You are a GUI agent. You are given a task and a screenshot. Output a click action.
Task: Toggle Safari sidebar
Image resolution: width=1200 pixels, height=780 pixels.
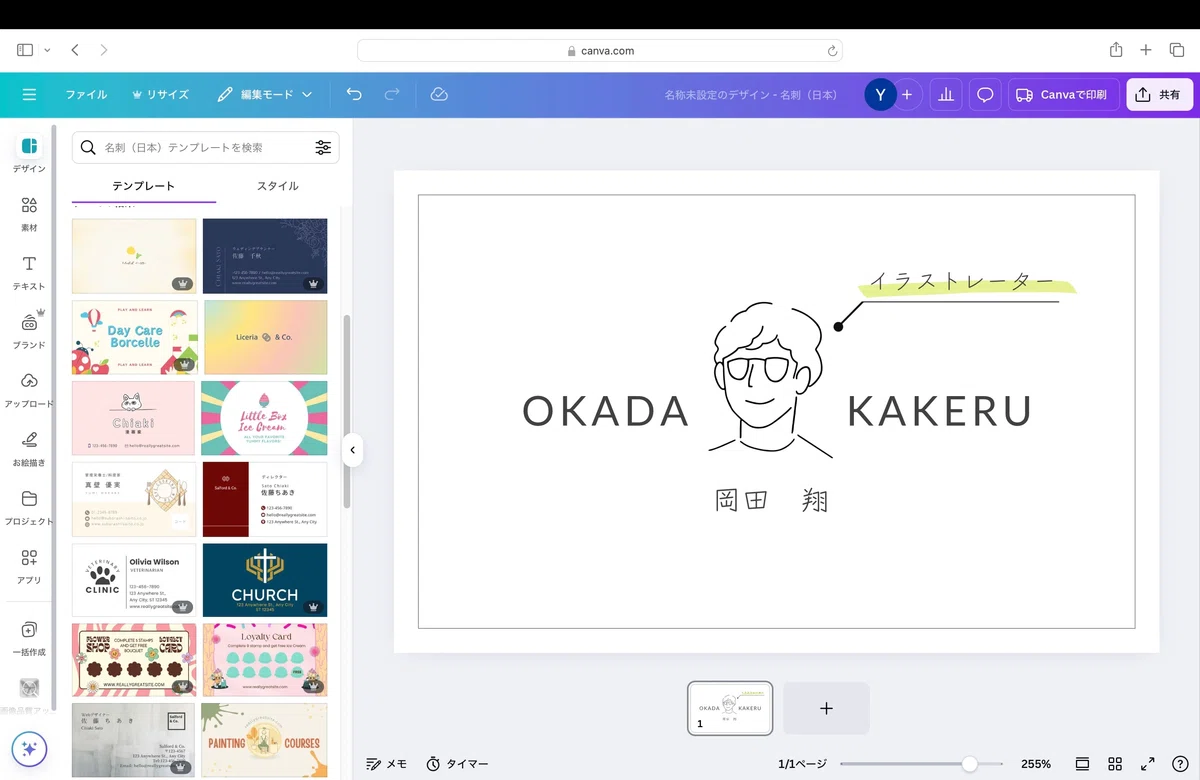25,50
